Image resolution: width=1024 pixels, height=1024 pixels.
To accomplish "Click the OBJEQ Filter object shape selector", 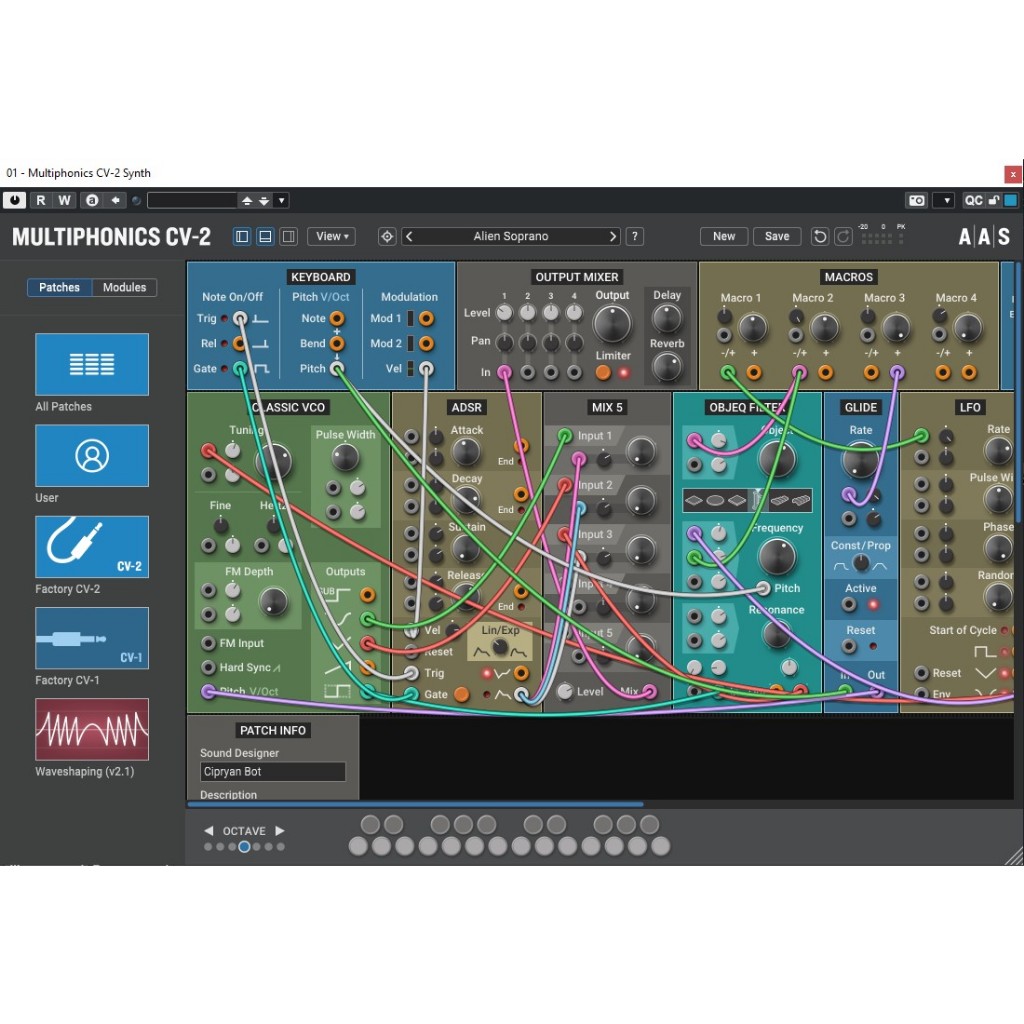I will (747, 501).
